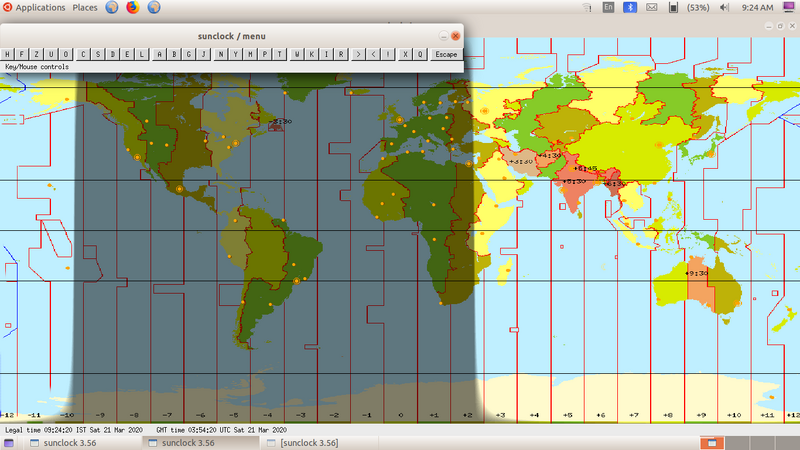The height and width of the screenshot is (450, 800).
Task: Click the -5 timezone label at map bottom
Action: click(234, 415)
